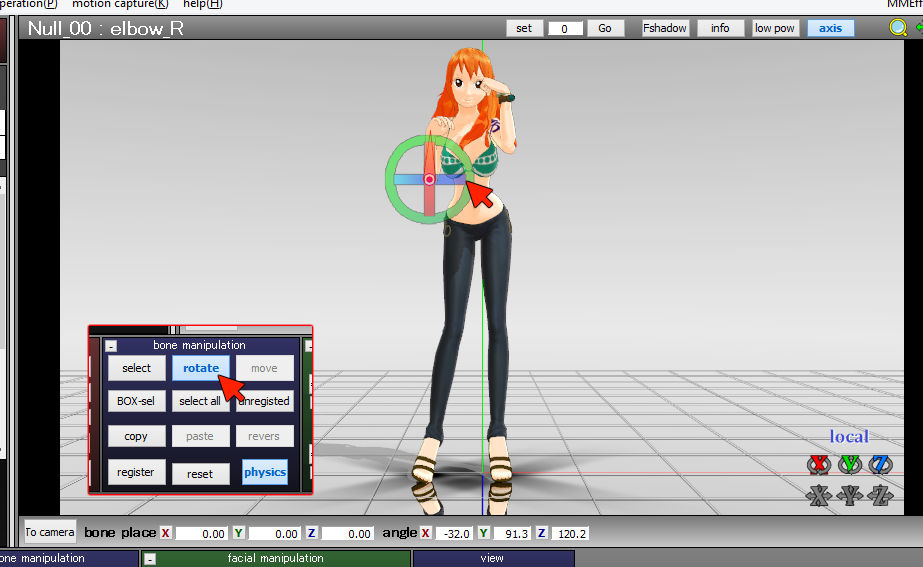Click the bone place X value field
Screen dimensions: 923x567
(201, 533)
